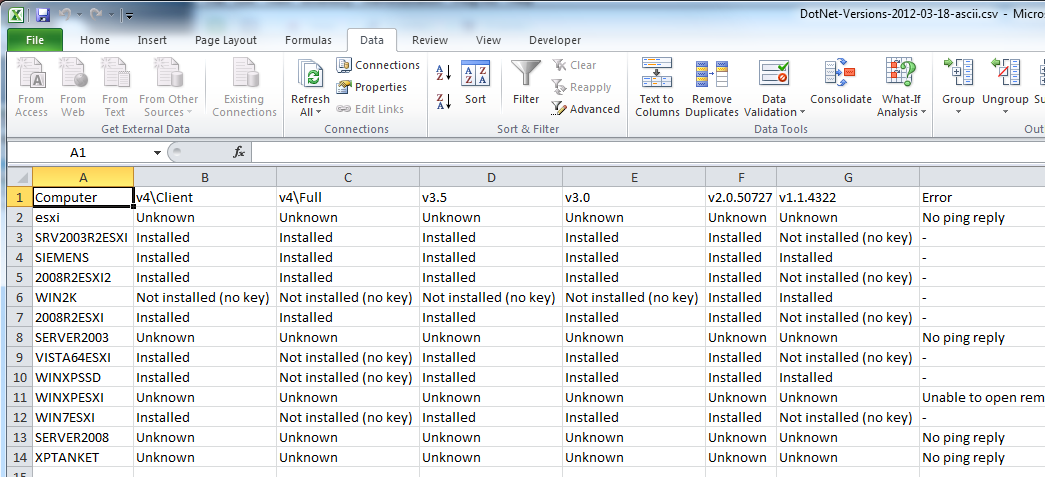
Task: Click the Advanced filter button
Action: pos(585,109)
